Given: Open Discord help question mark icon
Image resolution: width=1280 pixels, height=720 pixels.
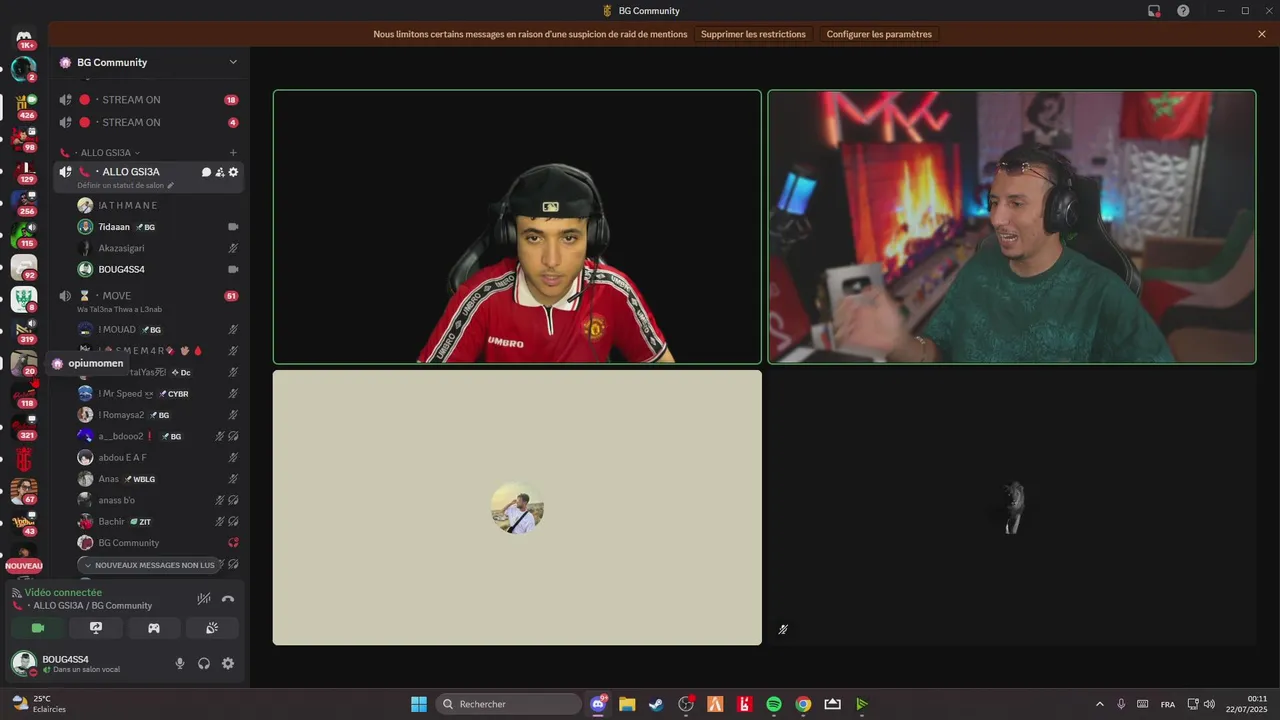Looking at the screenshot, I should (1183, 11).
